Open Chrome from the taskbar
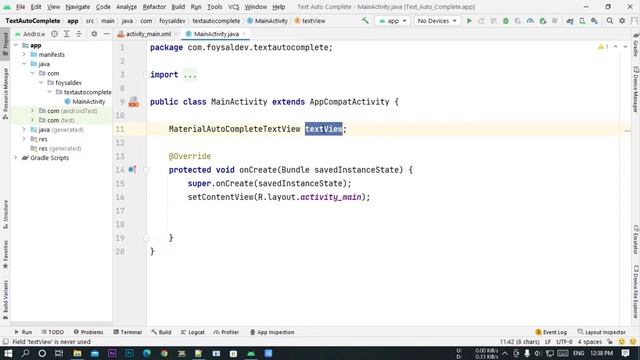The height and width of the screenshot is (360, 640). [164, 353]
